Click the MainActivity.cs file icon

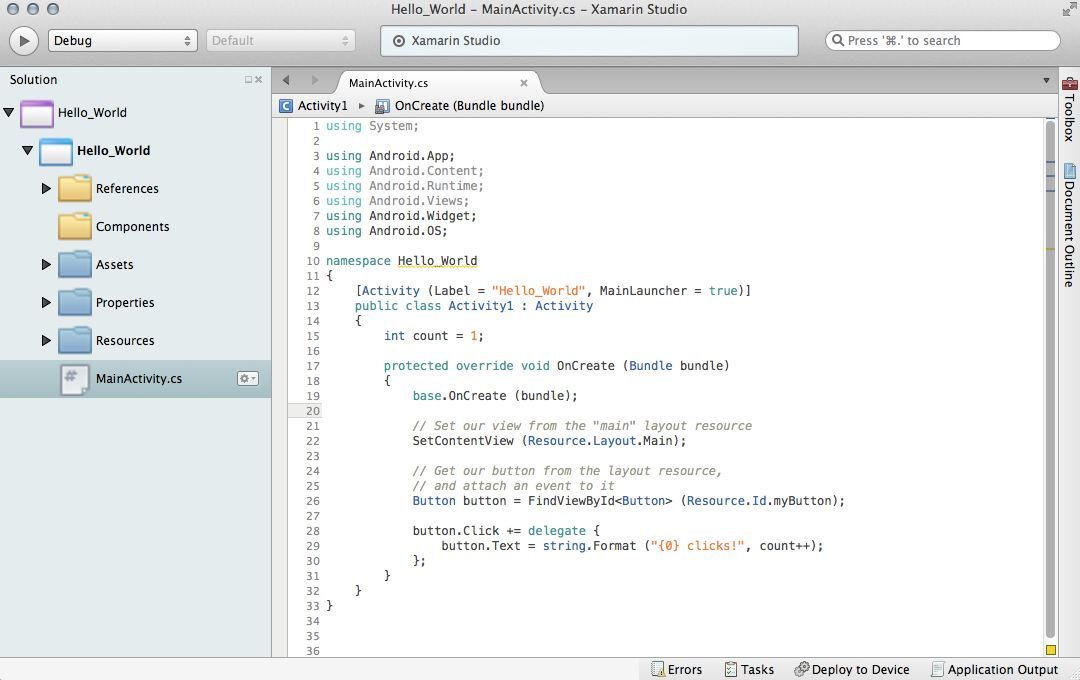[74, 379]
